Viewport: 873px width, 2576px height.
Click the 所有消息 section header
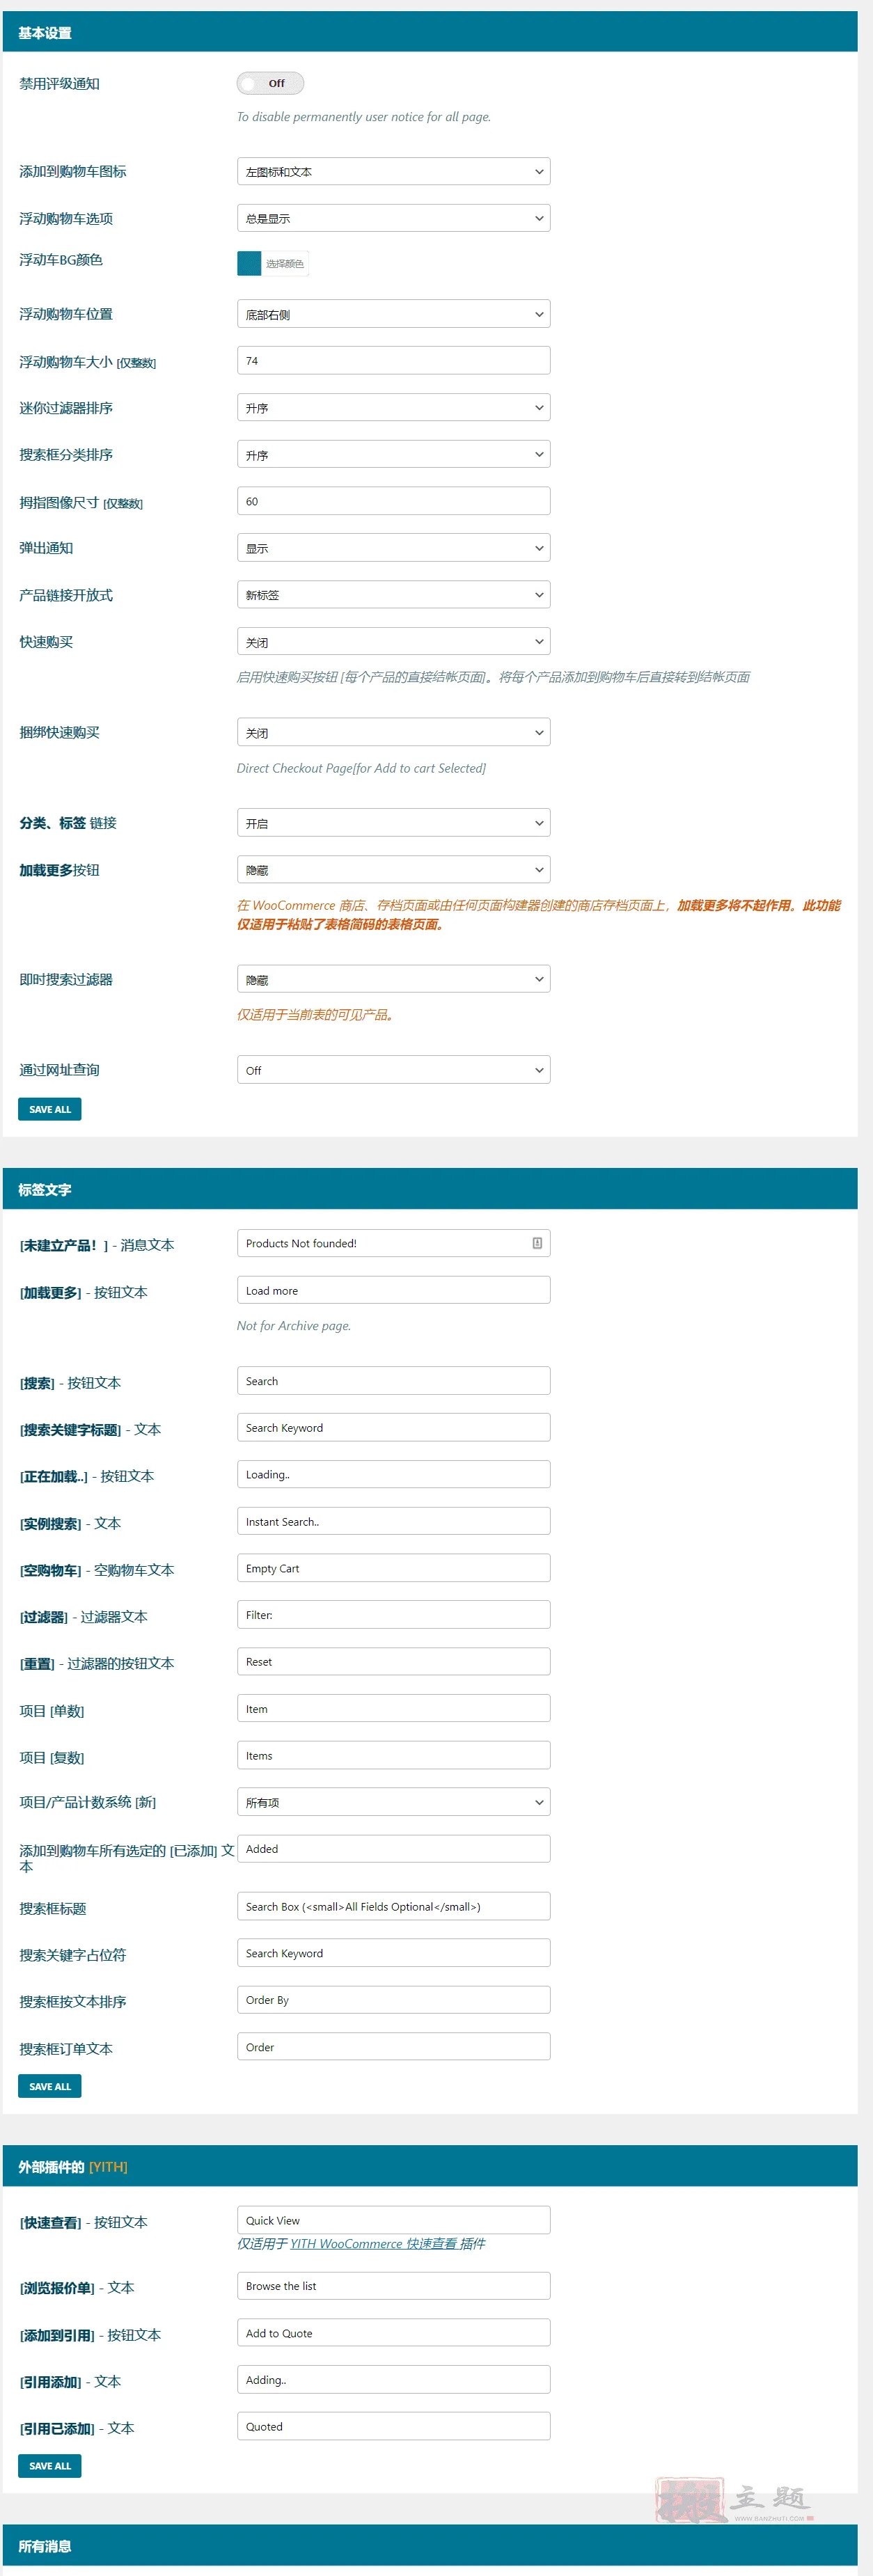click(430, 2546)
